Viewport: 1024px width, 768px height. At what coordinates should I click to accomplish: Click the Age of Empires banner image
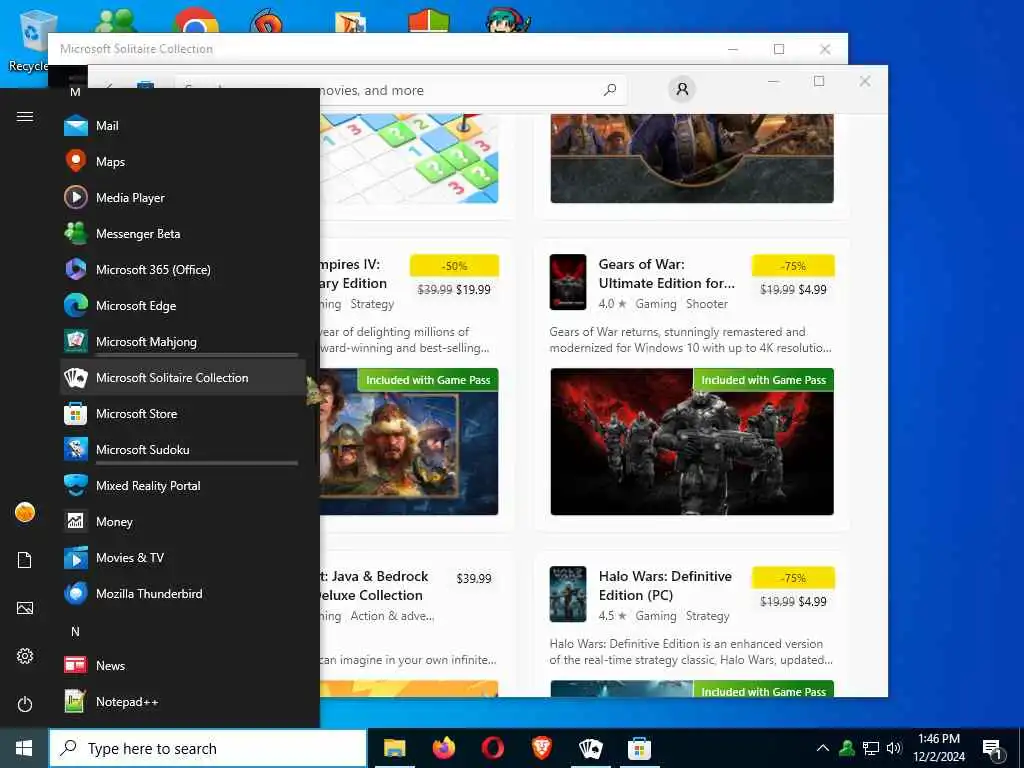tap(409, 441)
